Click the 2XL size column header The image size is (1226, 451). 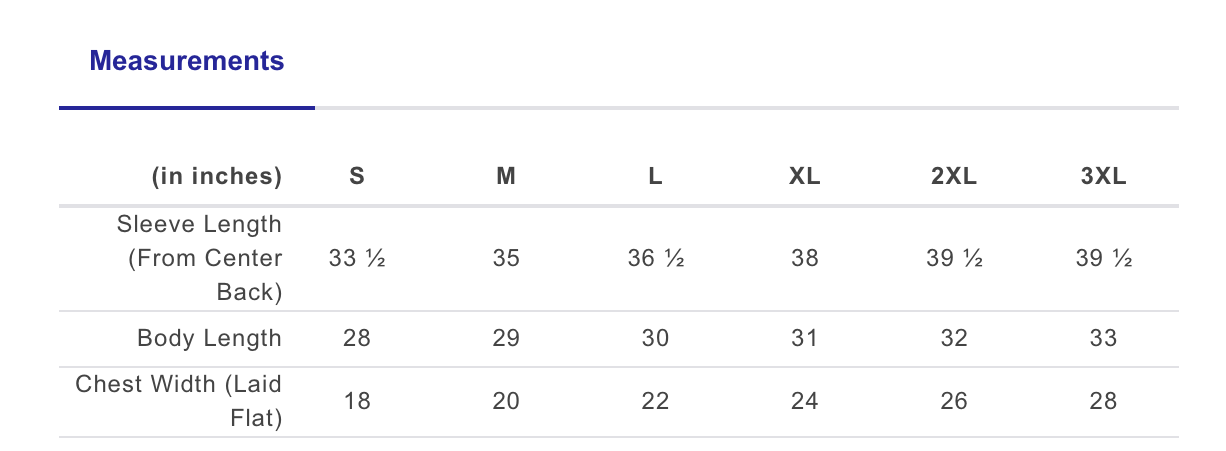[x=954, y=177]
